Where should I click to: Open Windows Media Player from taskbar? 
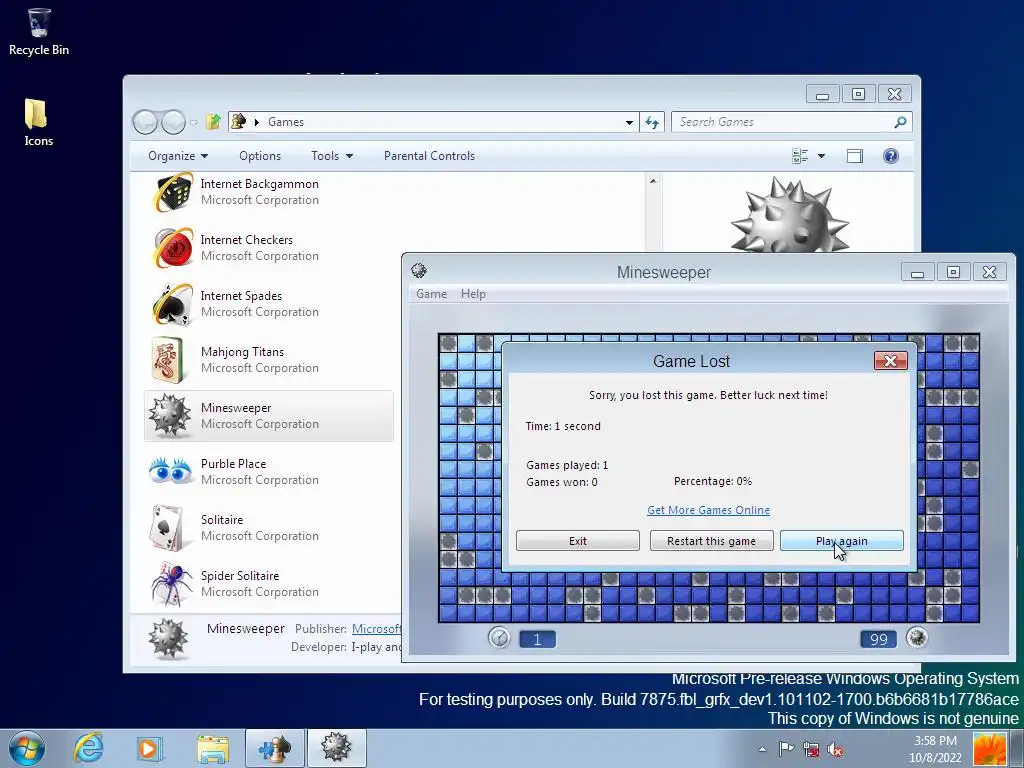coord(149,748)
